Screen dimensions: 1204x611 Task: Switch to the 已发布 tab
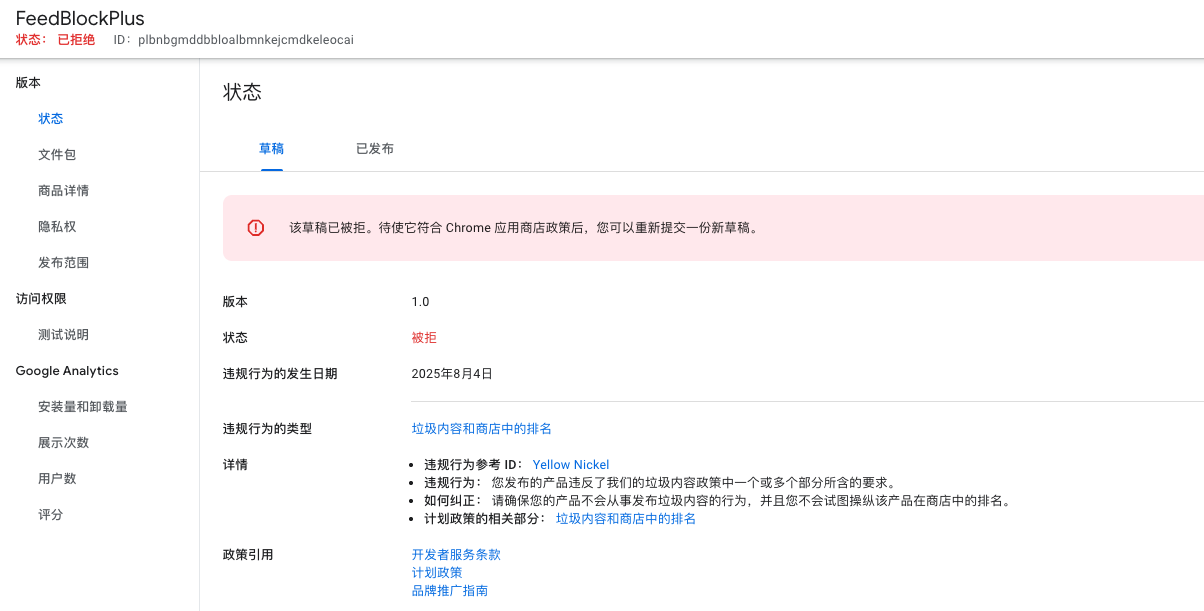point(375,149)
